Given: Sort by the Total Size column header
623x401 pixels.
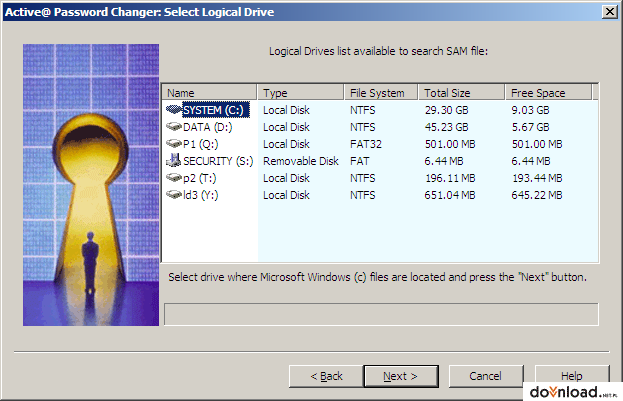Looking at the screenshot, I should click(461, 93).
